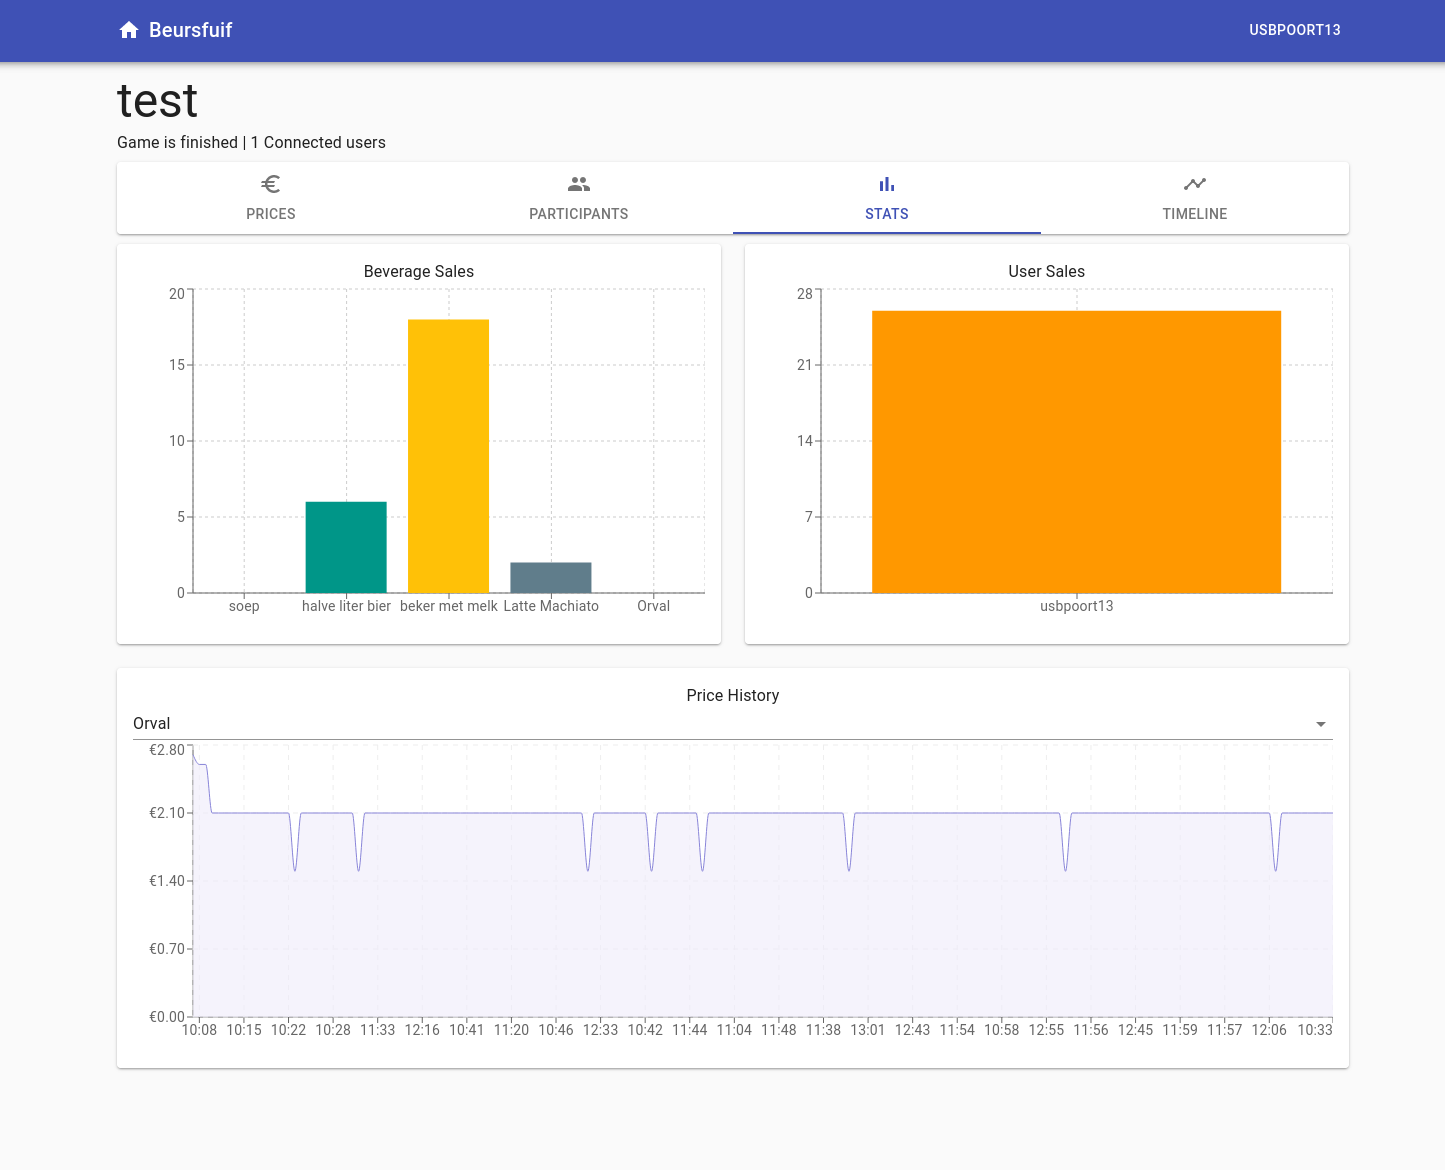Click the '€1.40' price axis label

(167, 881)
